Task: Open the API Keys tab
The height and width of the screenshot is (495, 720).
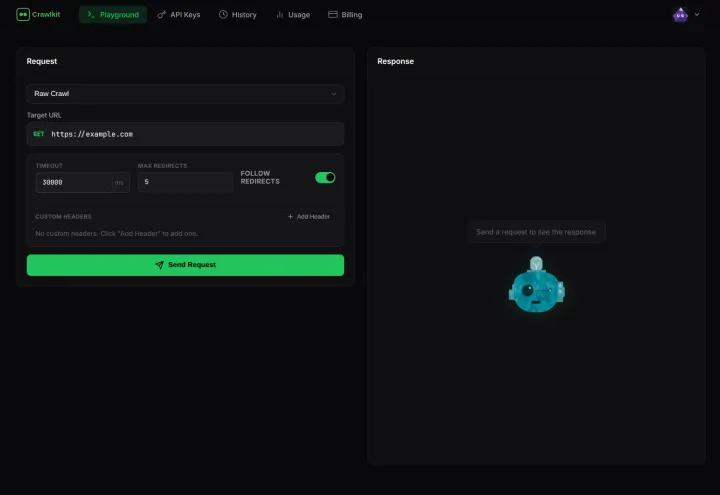Action: pyautogui.click(x=179, y=15)
